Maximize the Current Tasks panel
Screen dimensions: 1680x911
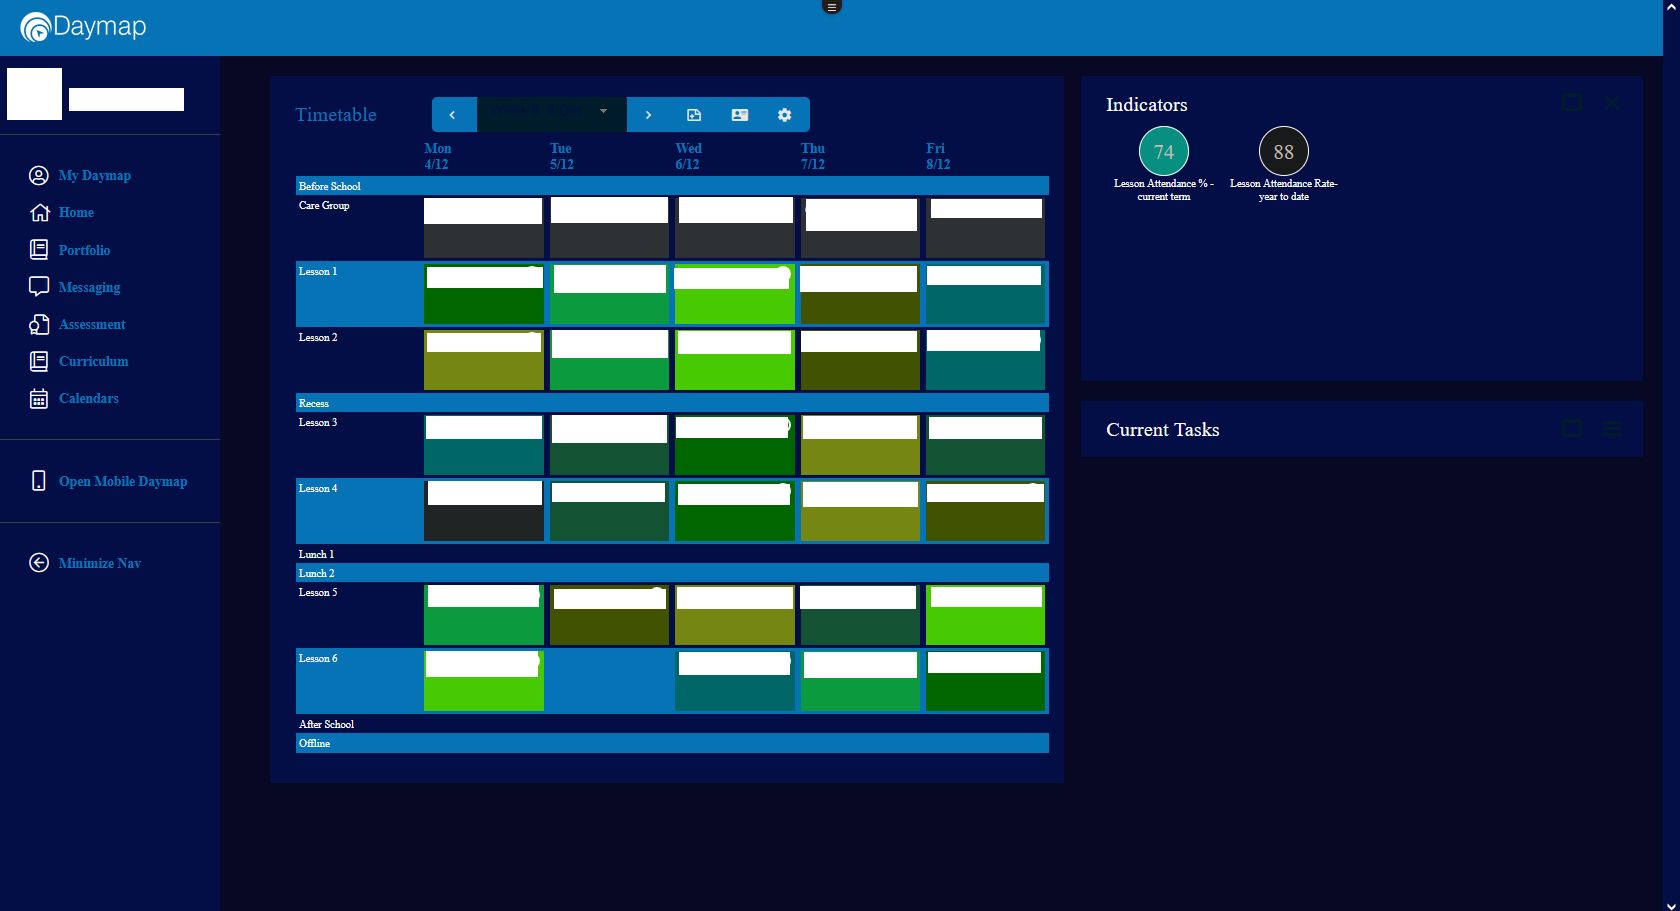coord(1572,428)
